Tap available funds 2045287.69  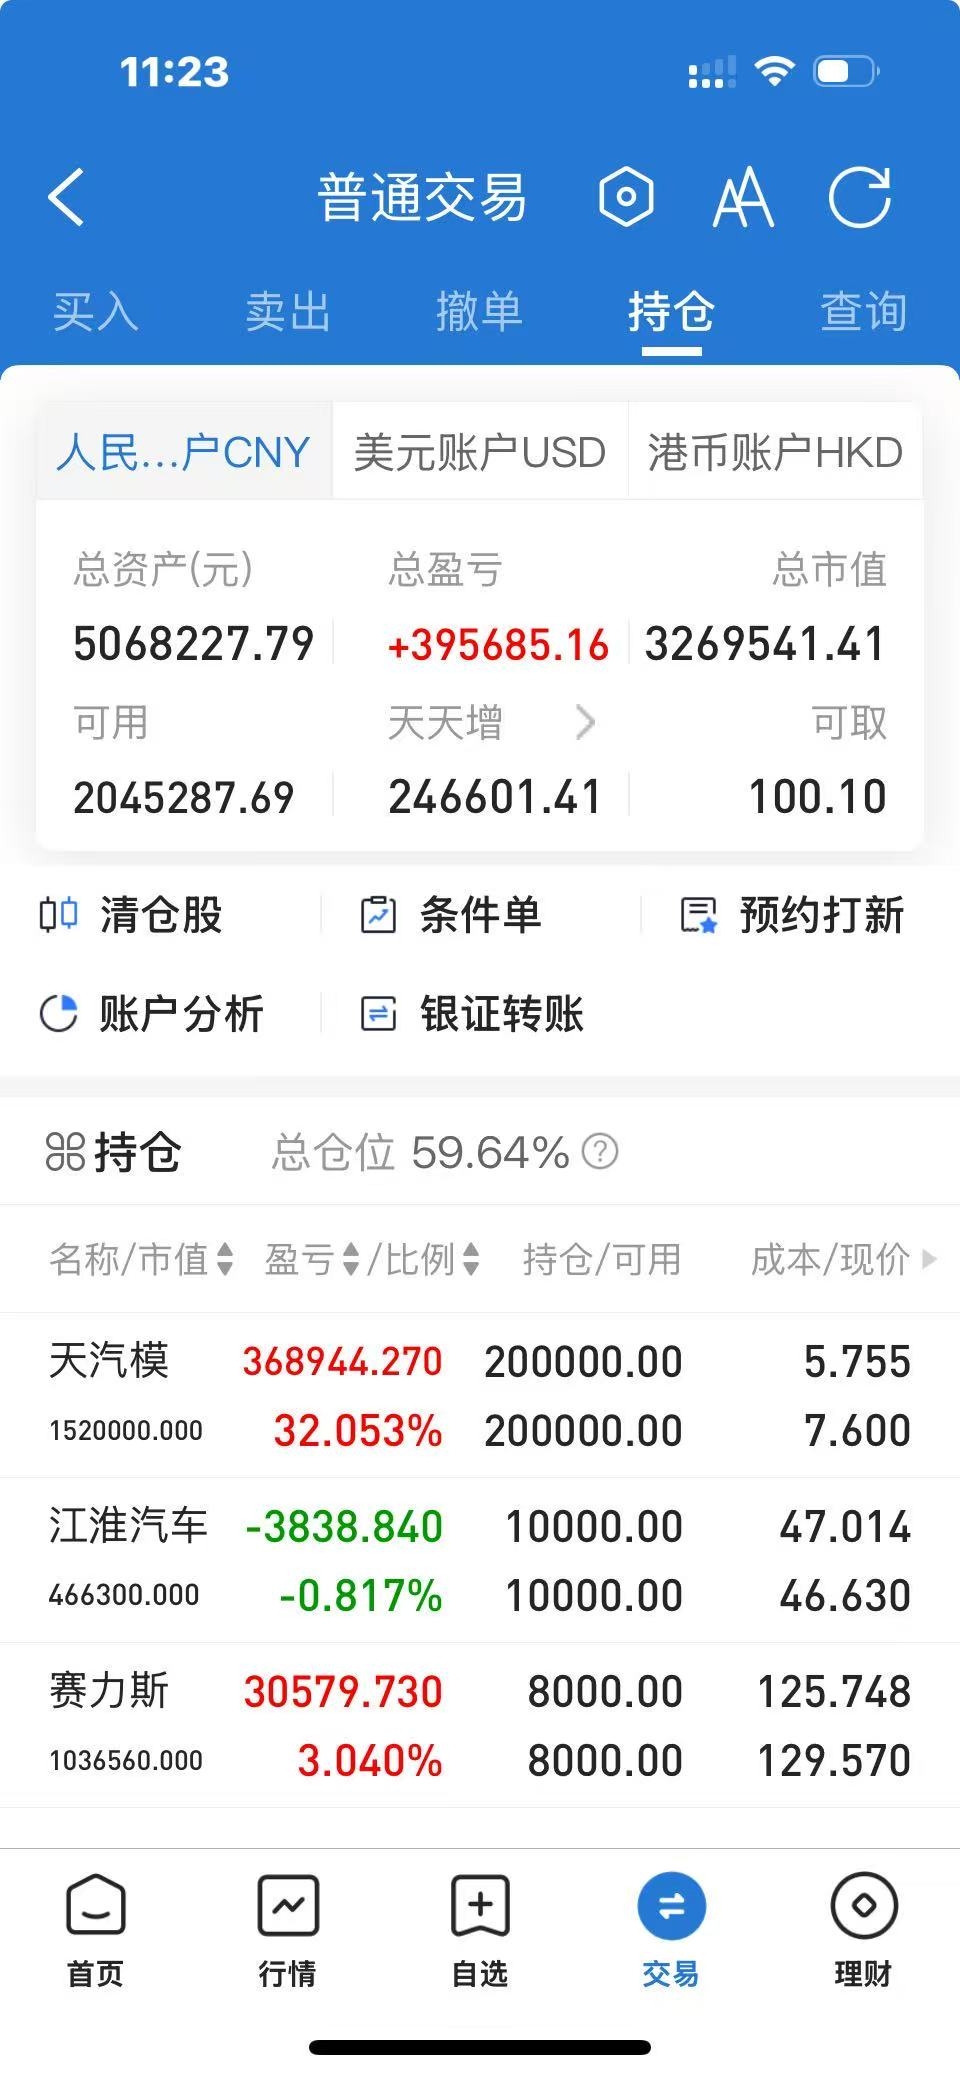[x=184, y=797]
